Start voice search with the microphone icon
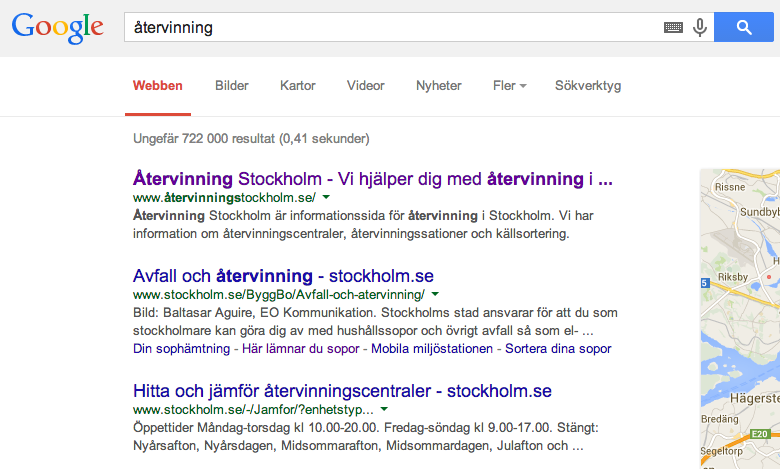The width and height of the screenshot is (780, 469). [699, 27]
